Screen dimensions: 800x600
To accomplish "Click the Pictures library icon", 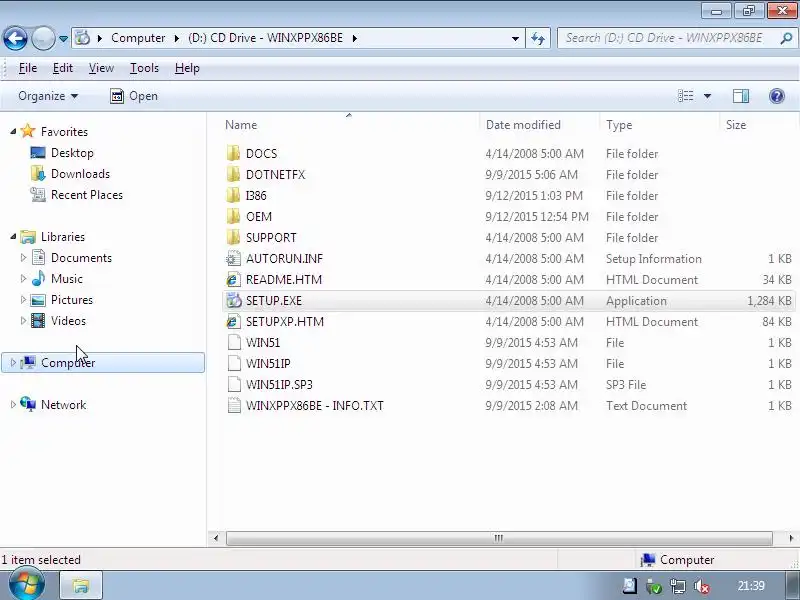I will tap(38, 299).
